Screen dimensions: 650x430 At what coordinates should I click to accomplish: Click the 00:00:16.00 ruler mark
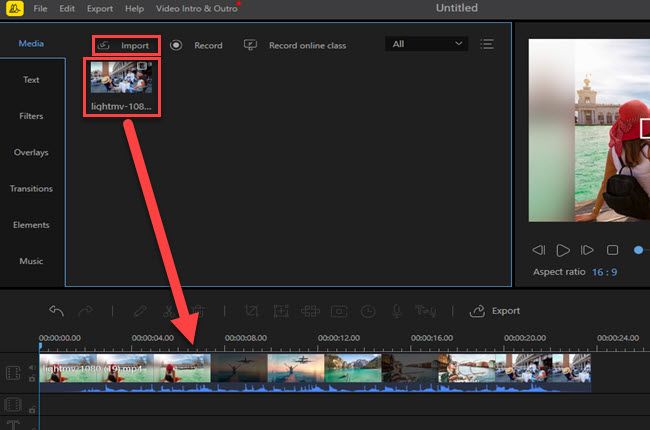(432, 338)
